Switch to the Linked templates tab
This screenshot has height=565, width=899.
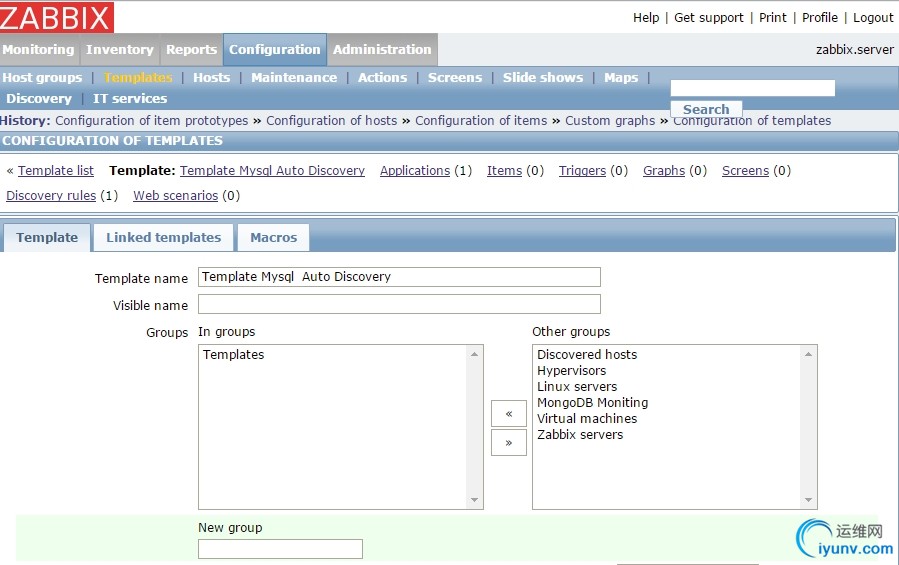pyautogui.click(x=163, y=237)
